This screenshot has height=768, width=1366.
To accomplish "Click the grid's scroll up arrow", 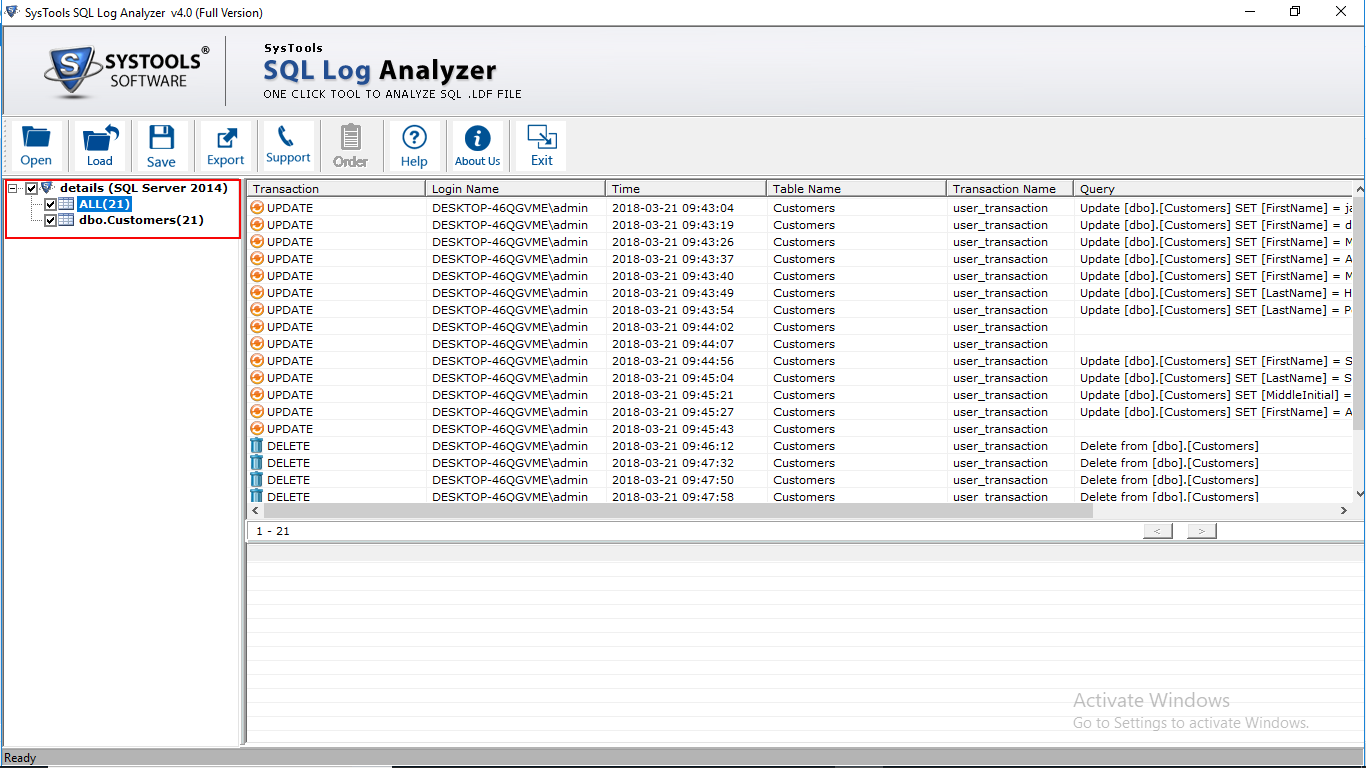I will coord(1358,188).
